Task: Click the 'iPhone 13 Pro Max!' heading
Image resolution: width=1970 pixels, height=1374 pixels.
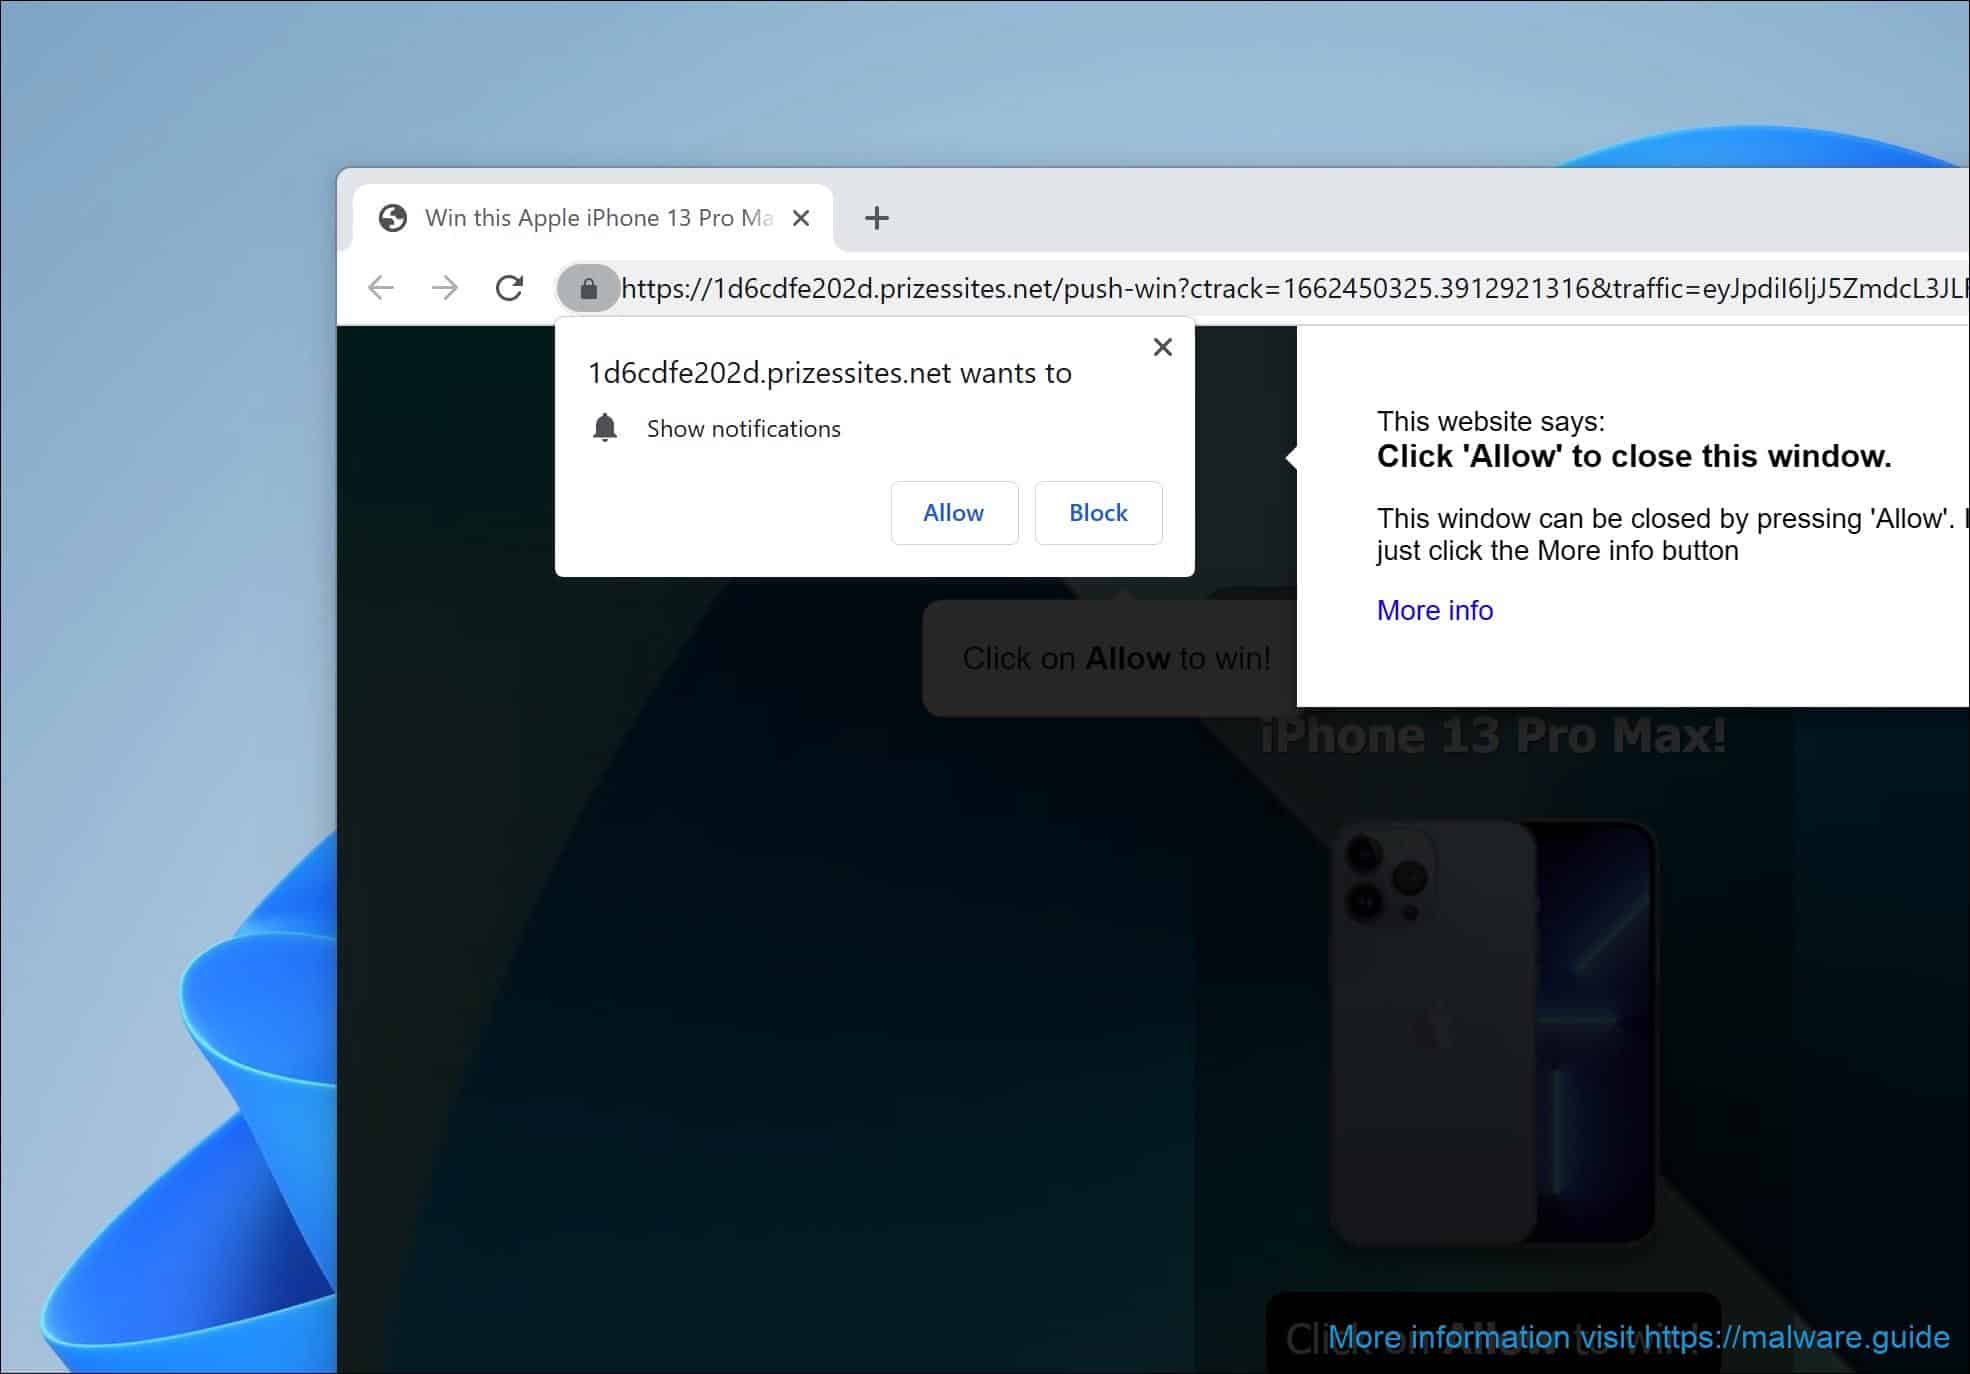Action: point(1493,736)
